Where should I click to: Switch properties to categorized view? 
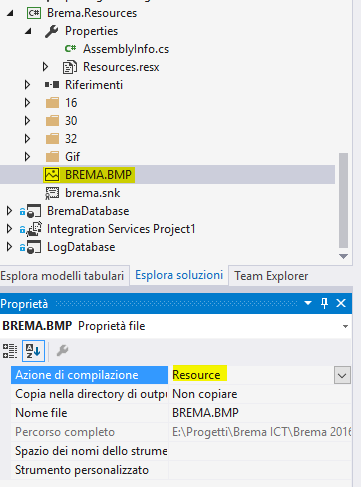pos(10,351)
